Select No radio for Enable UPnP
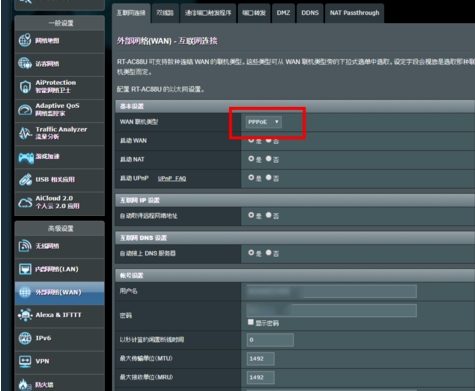Screen dimensions: 475x391 (x=269, y=177)
